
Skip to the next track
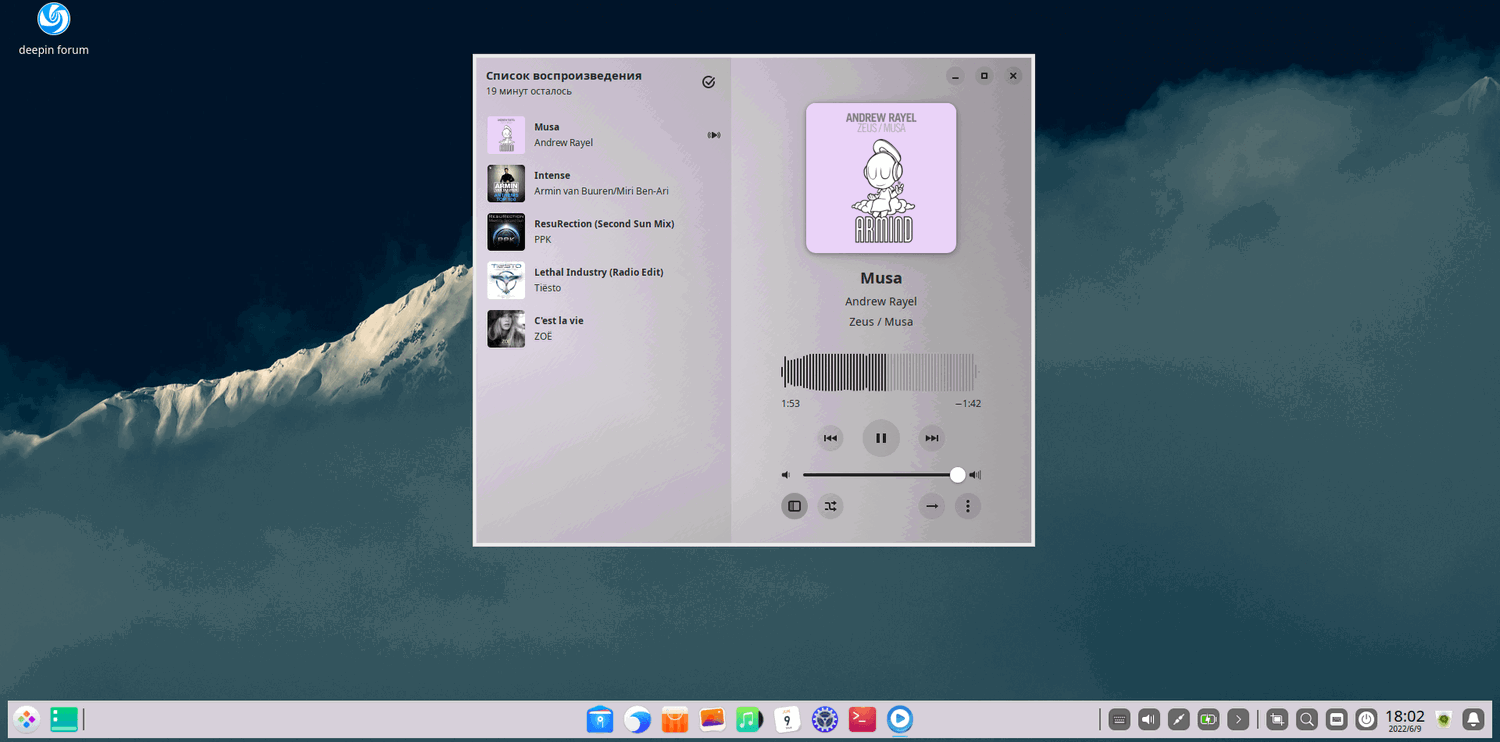[x=932, y=438]
